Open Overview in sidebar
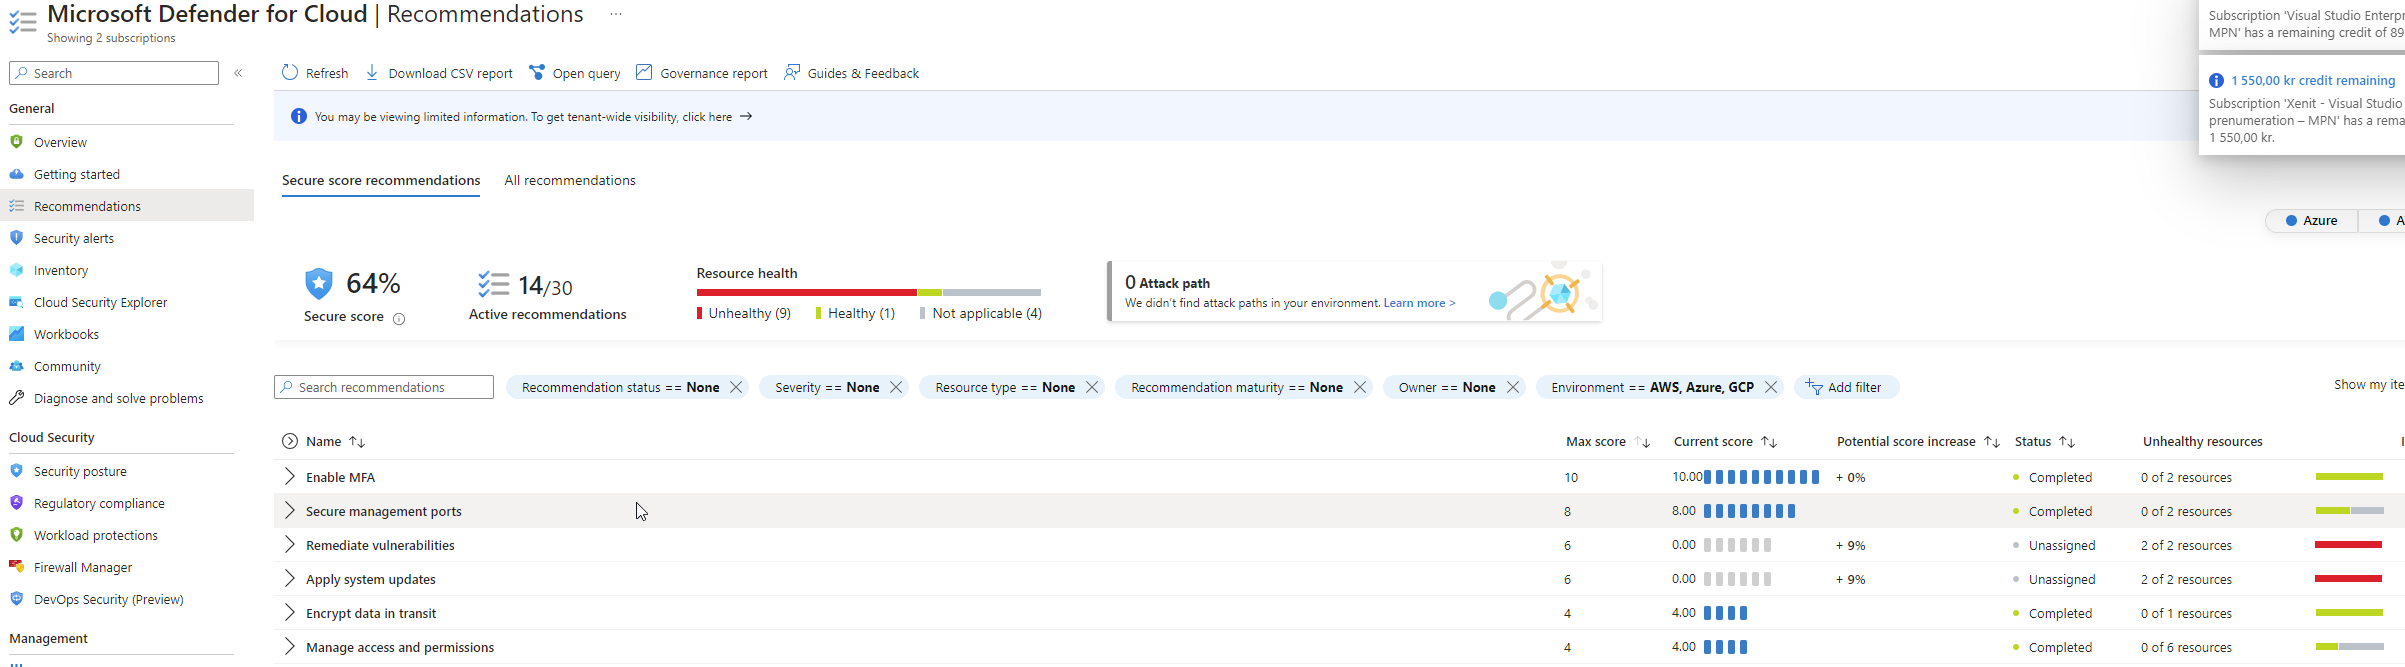The height and width of the screenshot is (667, 2405). (60, 142)
